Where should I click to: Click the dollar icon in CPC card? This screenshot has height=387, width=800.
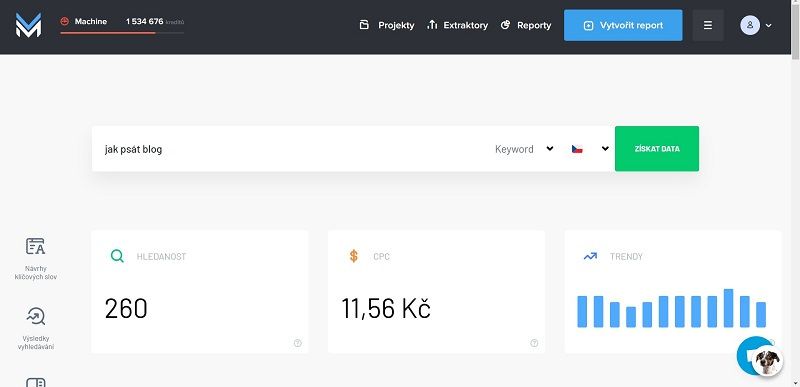pos(354,256)
